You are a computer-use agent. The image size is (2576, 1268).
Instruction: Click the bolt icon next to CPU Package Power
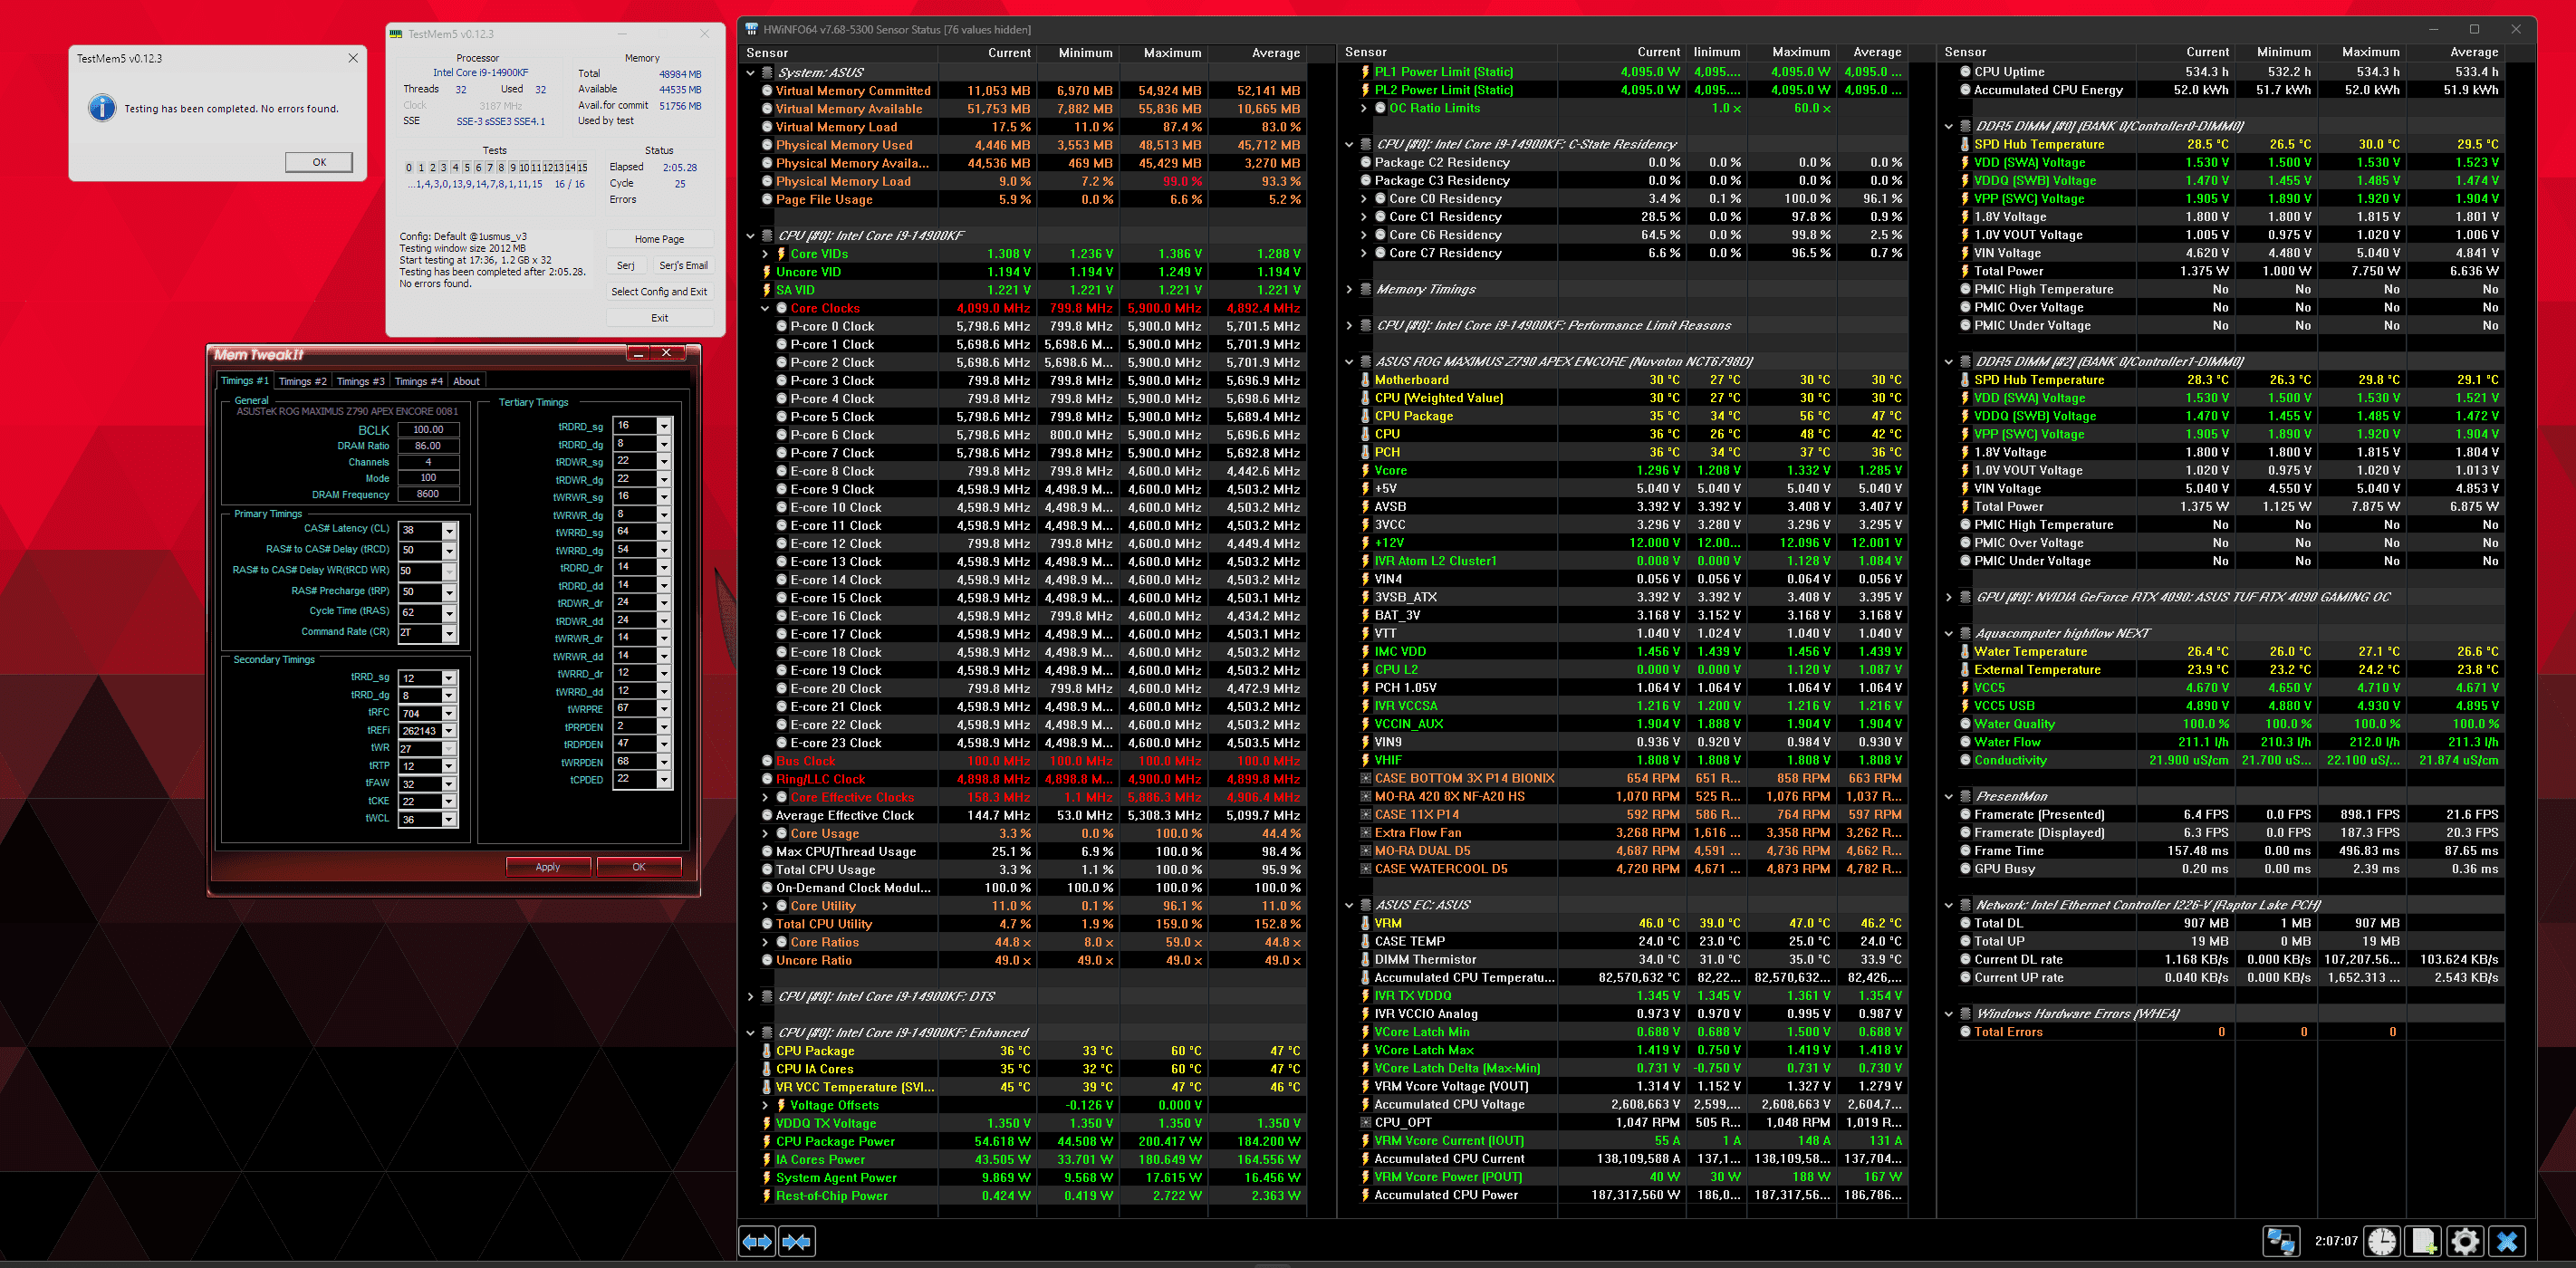coord(767,1141)
